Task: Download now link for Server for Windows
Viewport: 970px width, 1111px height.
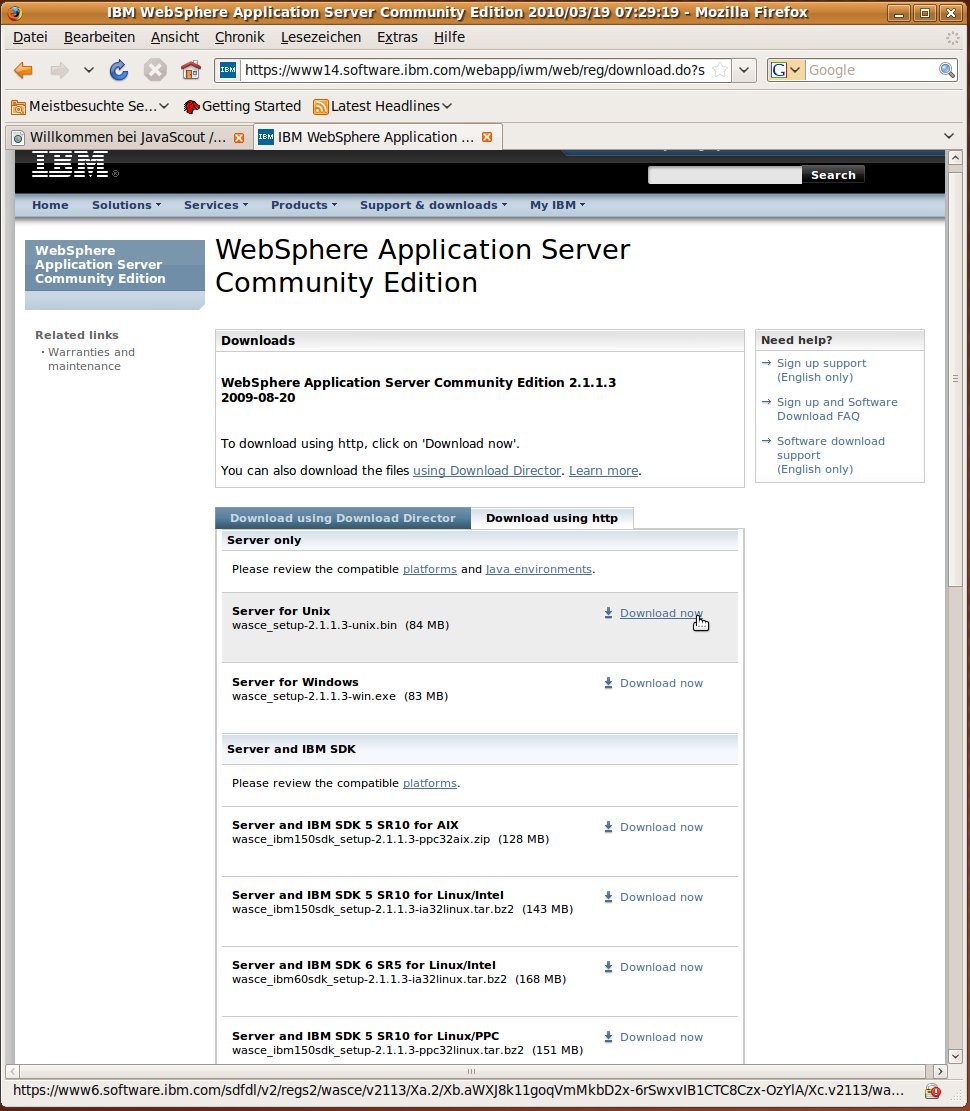Action: click(661, 683)
